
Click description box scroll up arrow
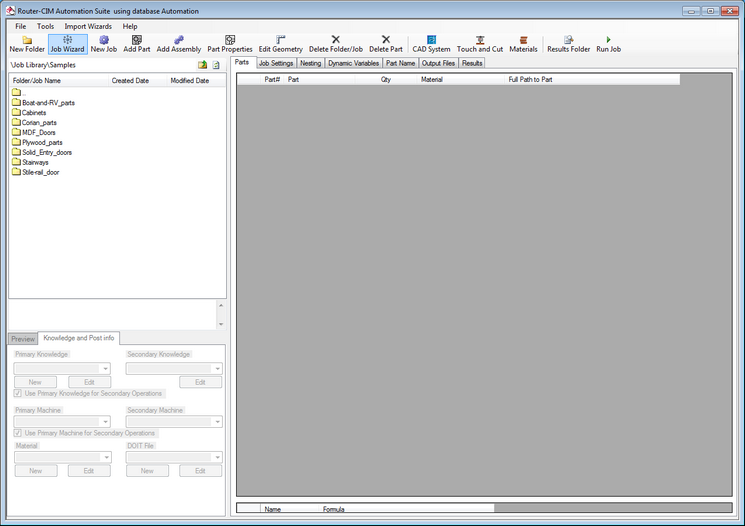coord(221,305)
